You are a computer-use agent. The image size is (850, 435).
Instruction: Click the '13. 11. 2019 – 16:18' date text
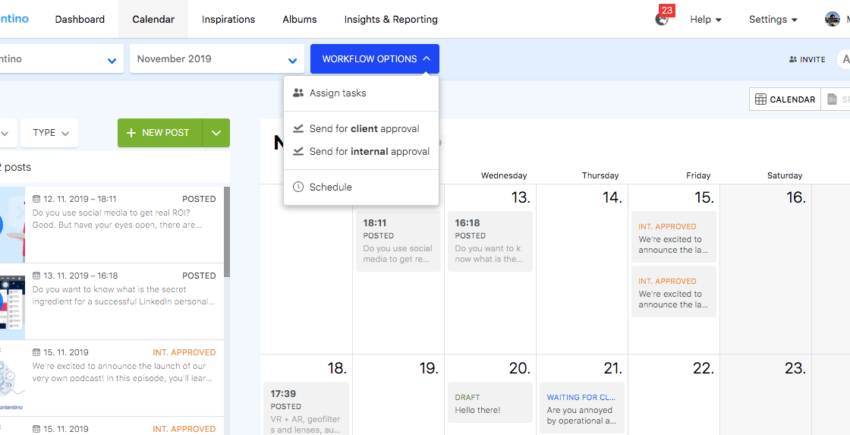81,276
